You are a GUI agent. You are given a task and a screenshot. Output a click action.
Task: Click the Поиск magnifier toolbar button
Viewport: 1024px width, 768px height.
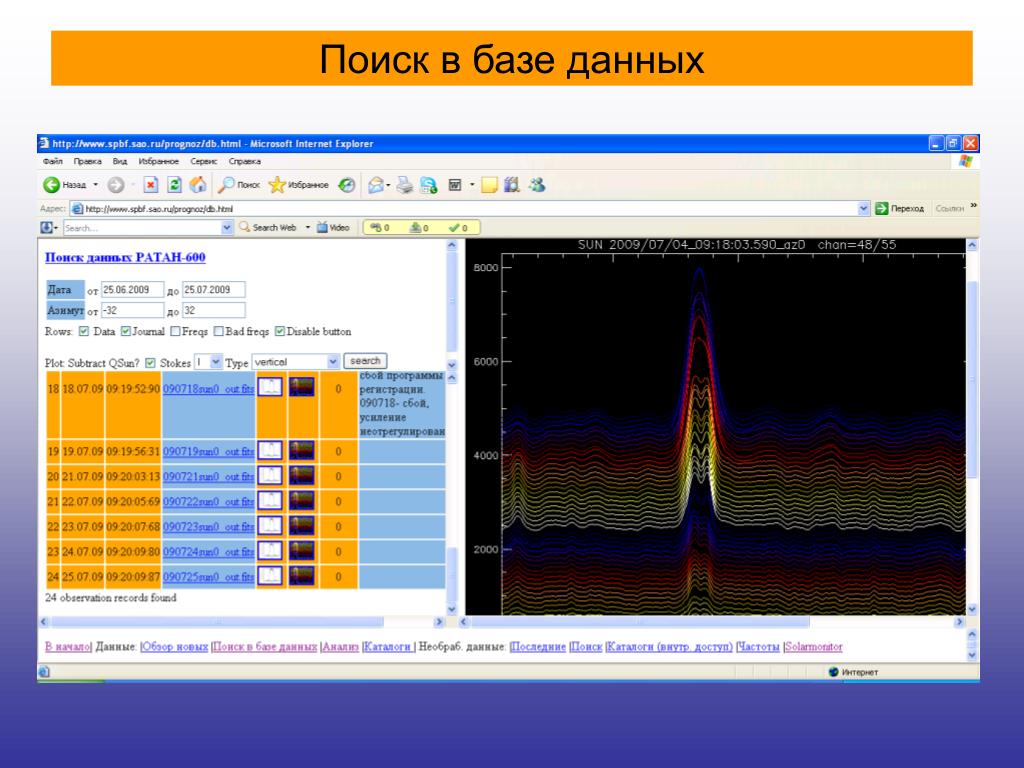239,185
